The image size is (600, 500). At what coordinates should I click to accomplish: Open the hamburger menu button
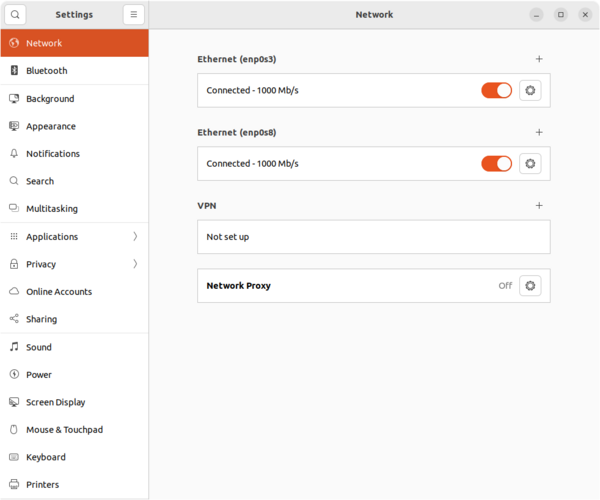click(134, 15)
